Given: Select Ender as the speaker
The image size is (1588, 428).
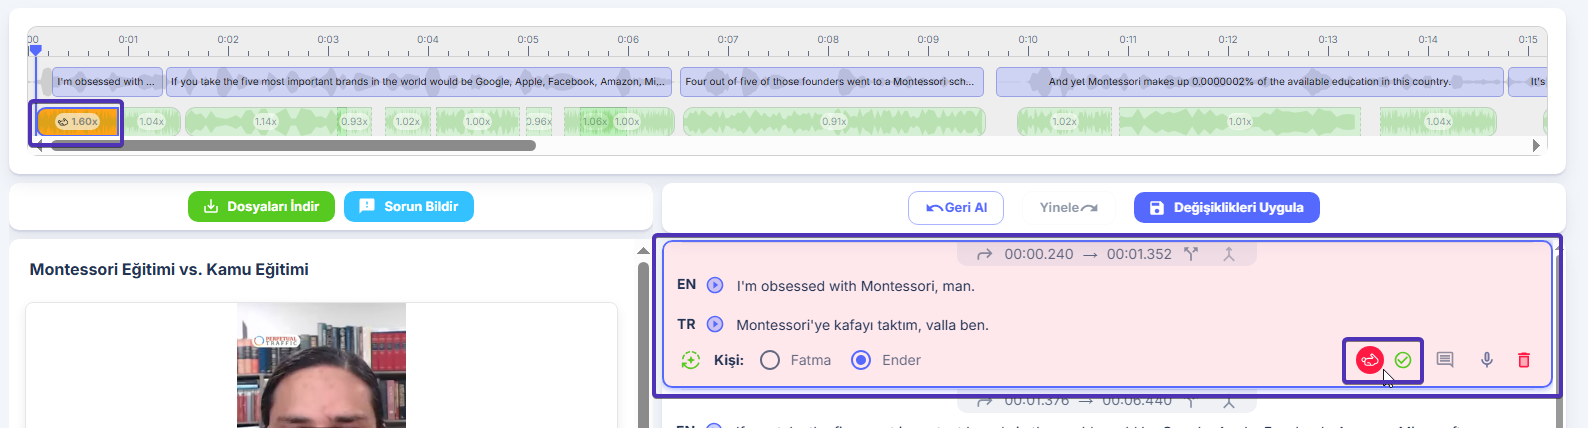Looking at the screenshot, I should (860, 360).
